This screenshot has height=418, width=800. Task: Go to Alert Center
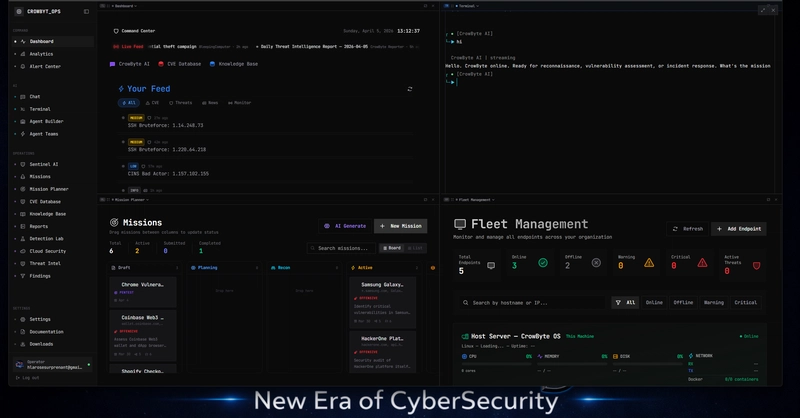(x=53, y=66)
